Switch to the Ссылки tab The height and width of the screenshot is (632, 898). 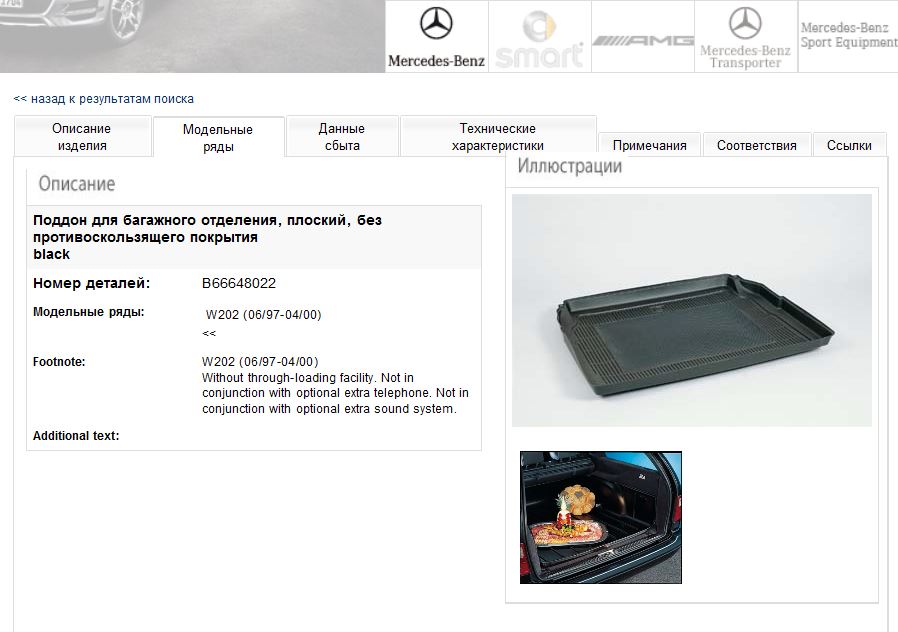pyautogui.click(x=849, y=145)
